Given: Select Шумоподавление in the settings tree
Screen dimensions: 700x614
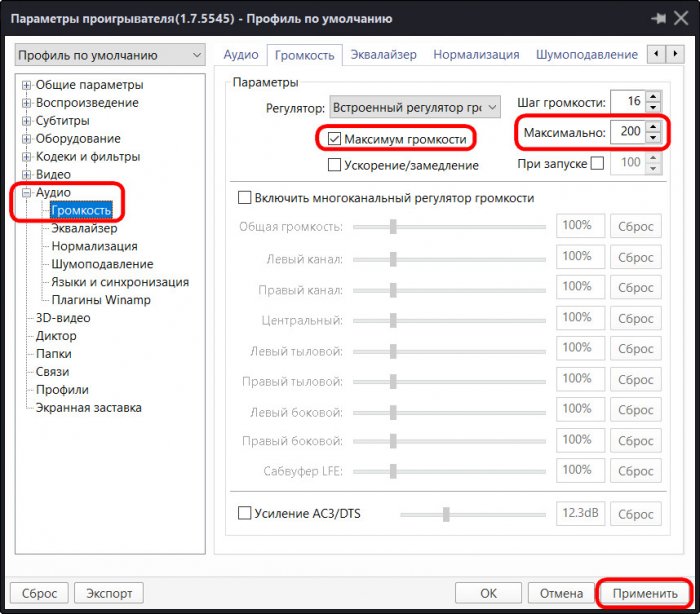Looking at the screenshot, I should click(102, 264).
